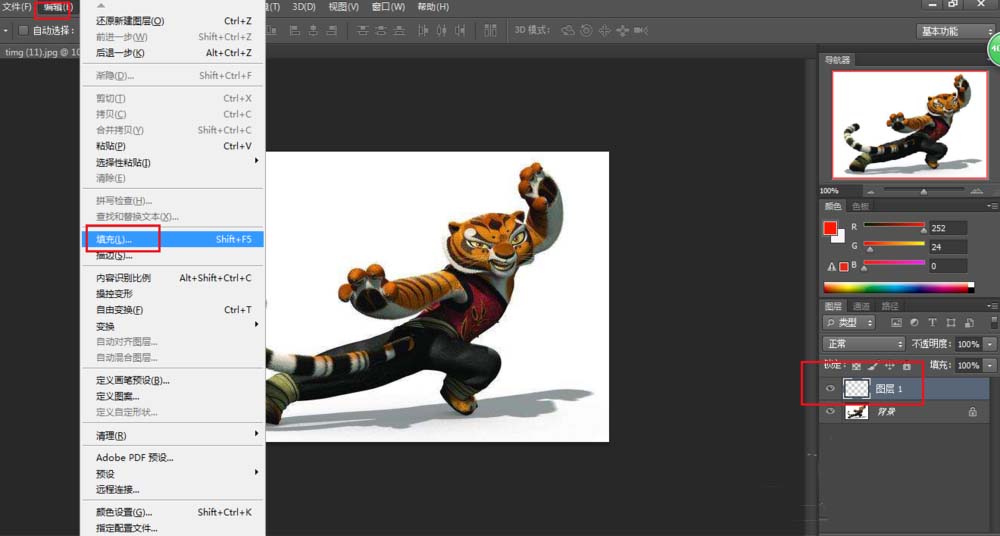Image resolution: width=1000 pixels, height=536 pixels.
Task: Click the out-of-gamut warning triangle icon
Action: (x=830, y=267)
